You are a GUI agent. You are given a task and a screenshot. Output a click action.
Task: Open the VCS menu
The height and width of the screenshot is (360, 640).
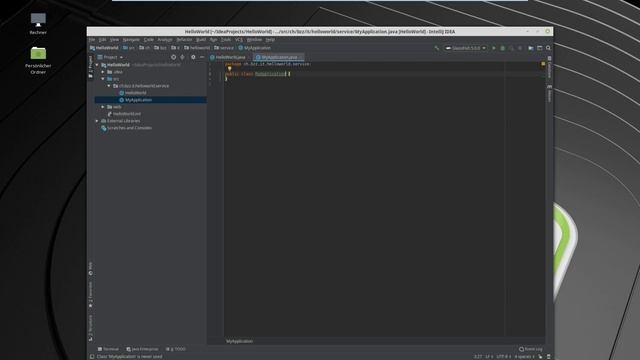tap(239, 40)
